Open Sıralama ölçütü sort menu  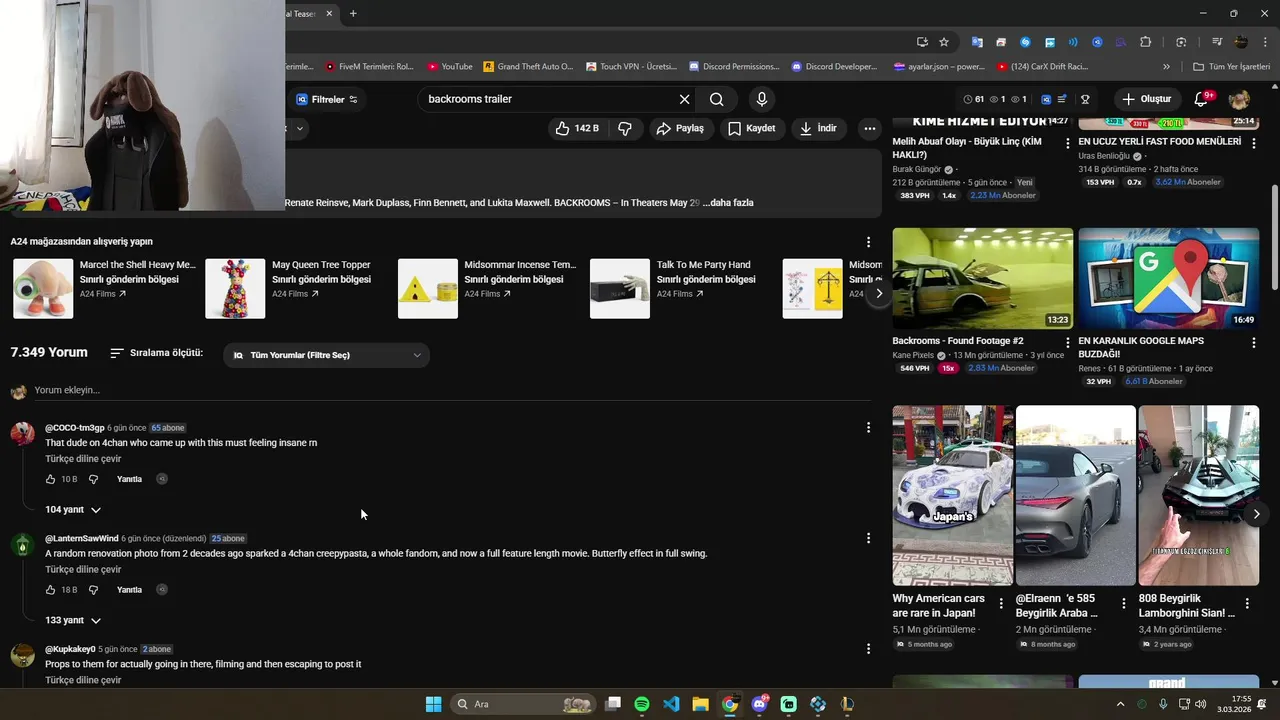[x=156, y=353]
